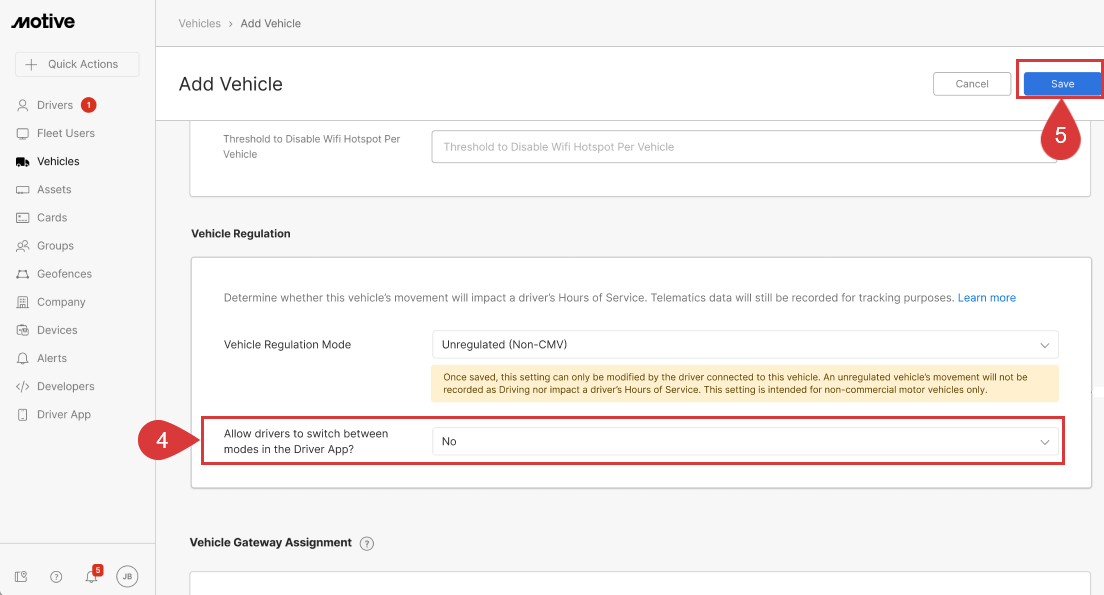1104x595 pixels.
Task: Click the Motive logo
Action: click(43, 22)
